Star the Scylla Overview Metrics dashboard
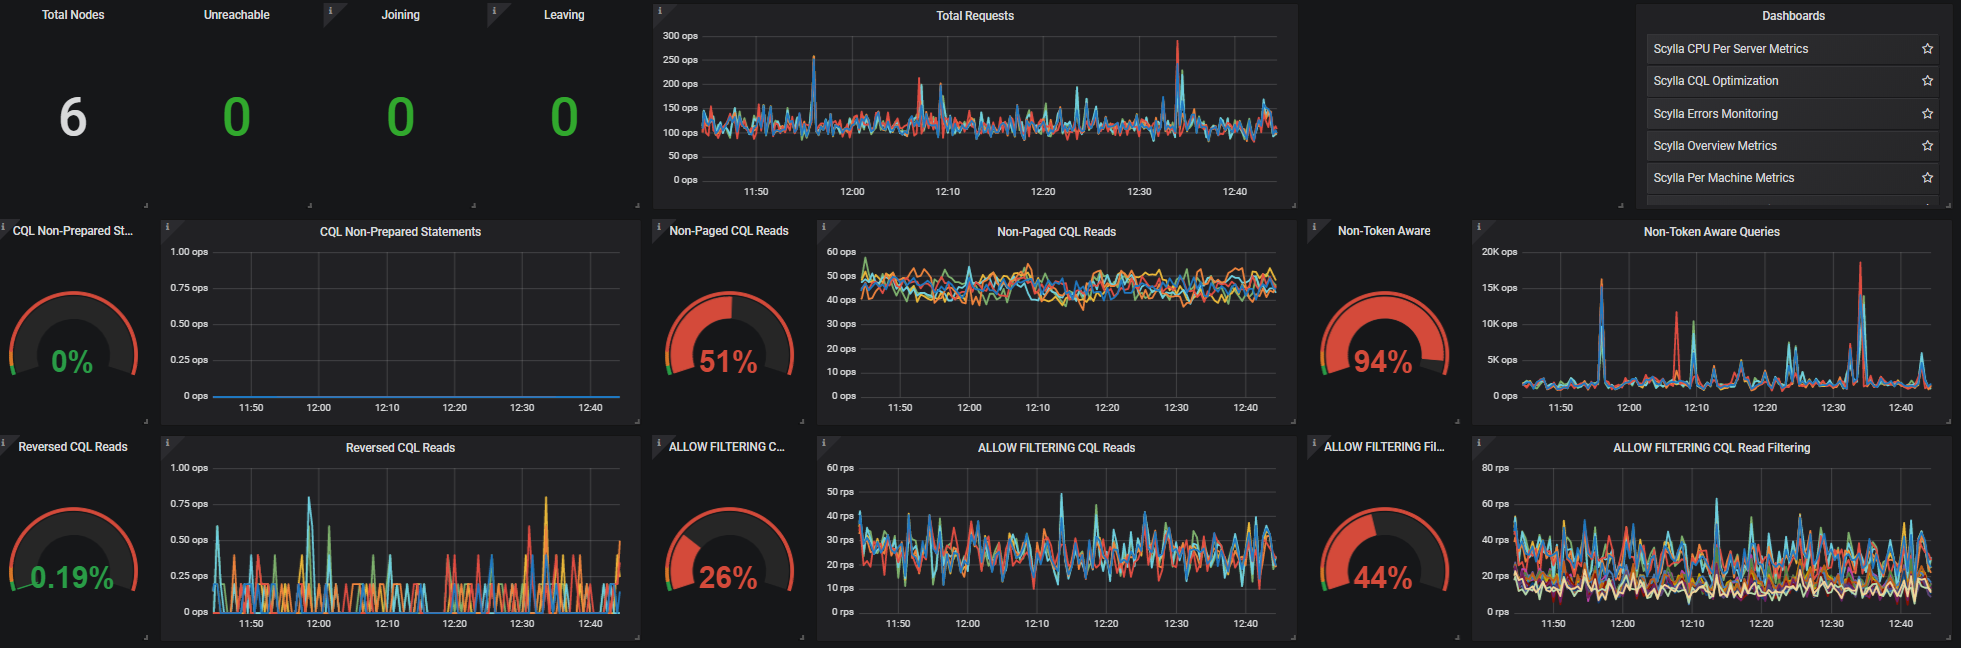1961x648 pixels. coord(1927,146)
